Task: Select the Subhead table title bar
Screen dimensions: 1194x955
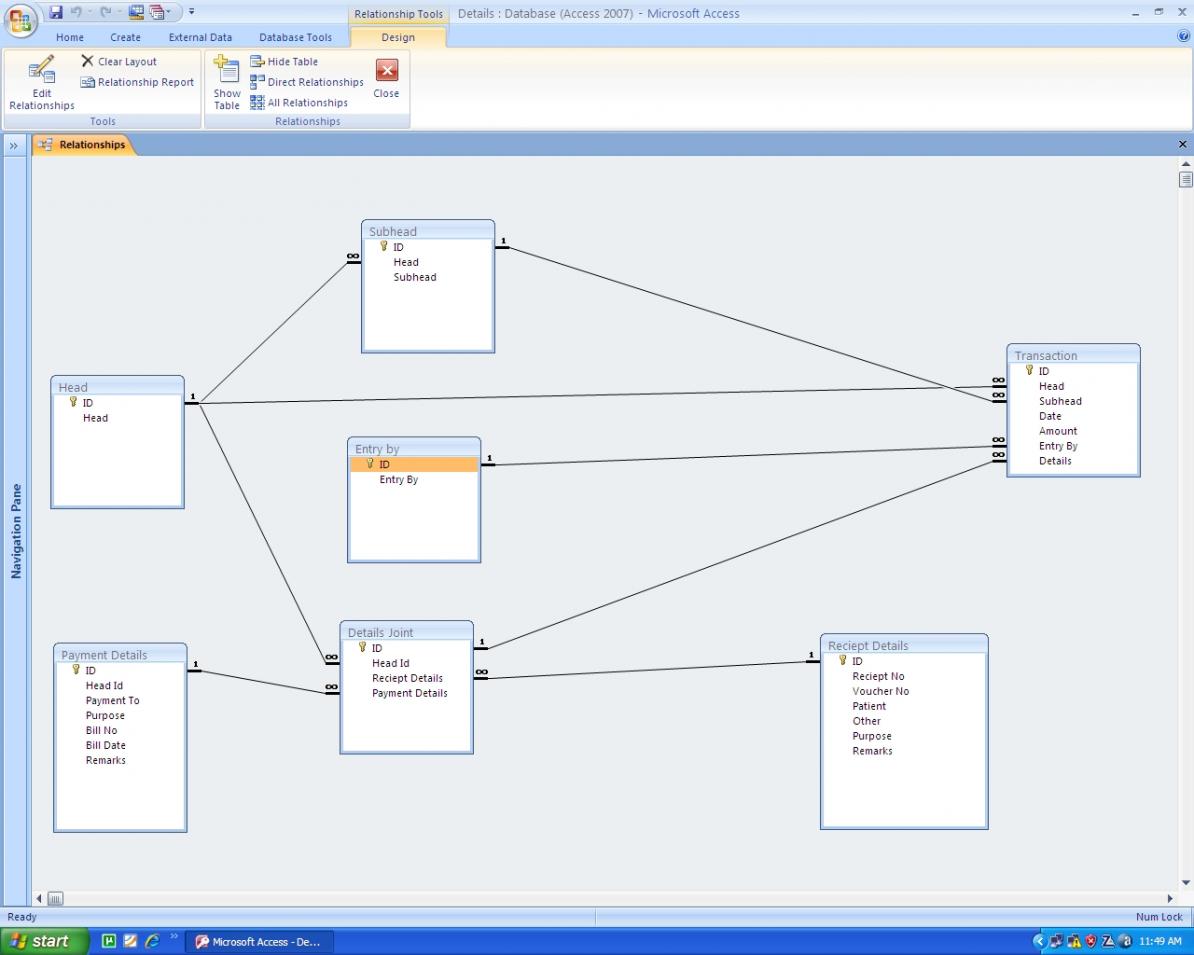Action: [428, 231]
